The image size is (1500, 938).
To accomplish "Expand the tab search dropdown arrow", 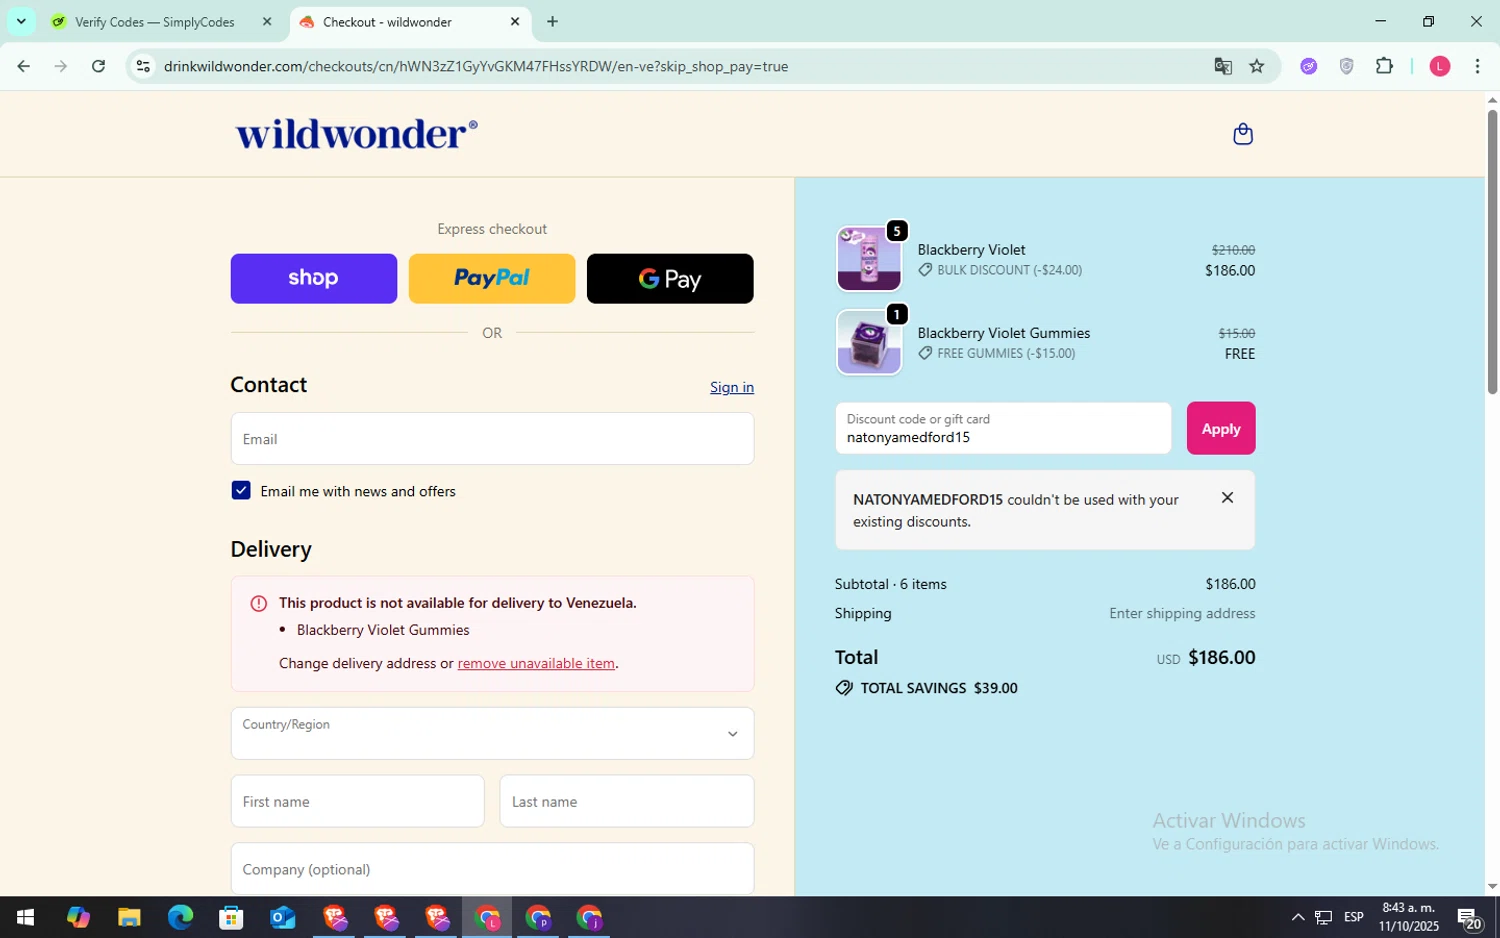I will point(20,21).
